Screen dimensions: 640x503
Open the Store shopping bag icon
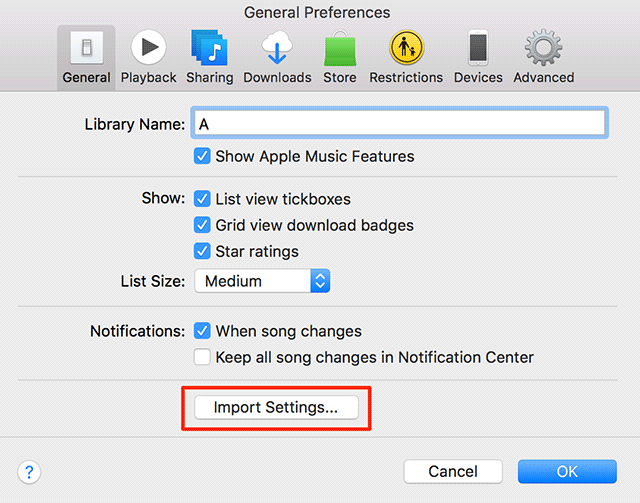(x=340, y=48)
